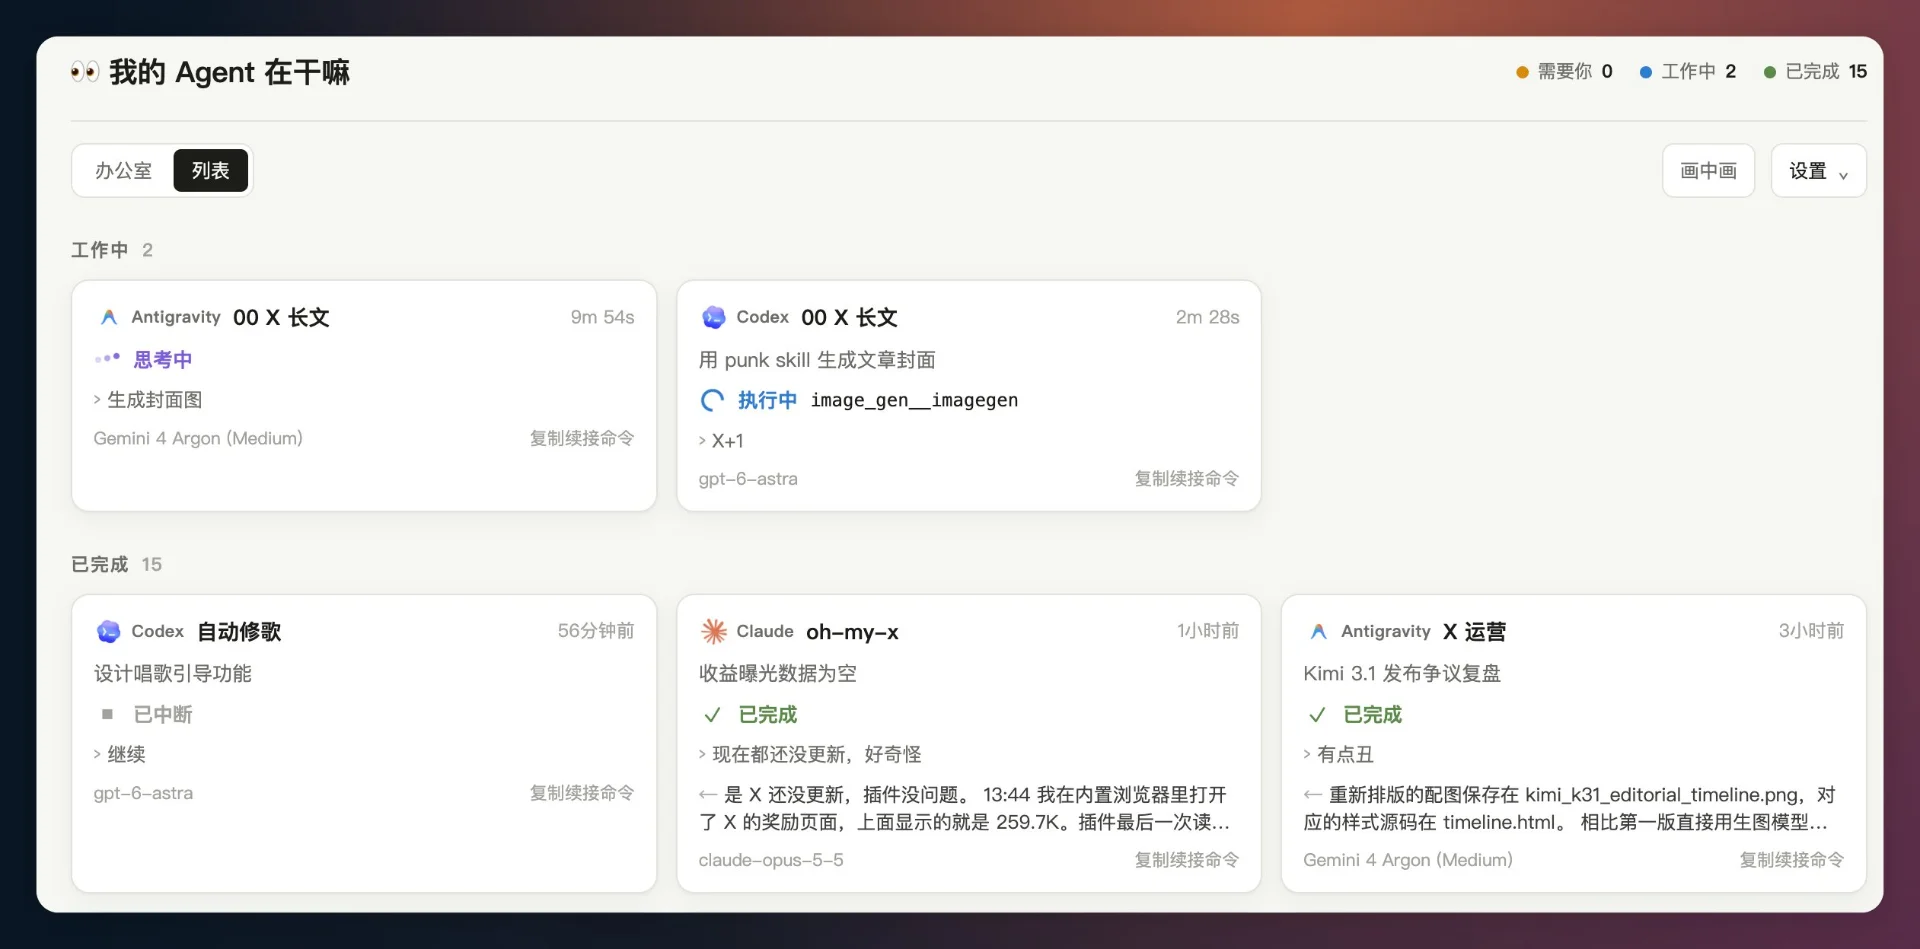Click gpt-6-astra model label on 自动修歌 card

[x=143, y=793]
